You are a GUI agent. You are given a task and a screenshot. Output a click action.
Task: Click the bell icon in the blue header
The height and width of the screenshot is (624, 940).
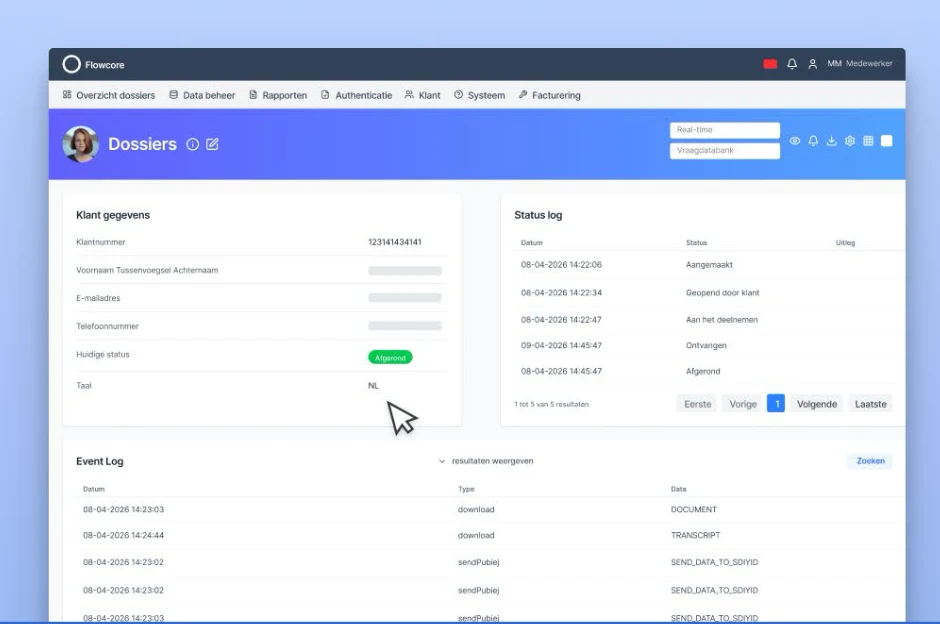point(813,141)
